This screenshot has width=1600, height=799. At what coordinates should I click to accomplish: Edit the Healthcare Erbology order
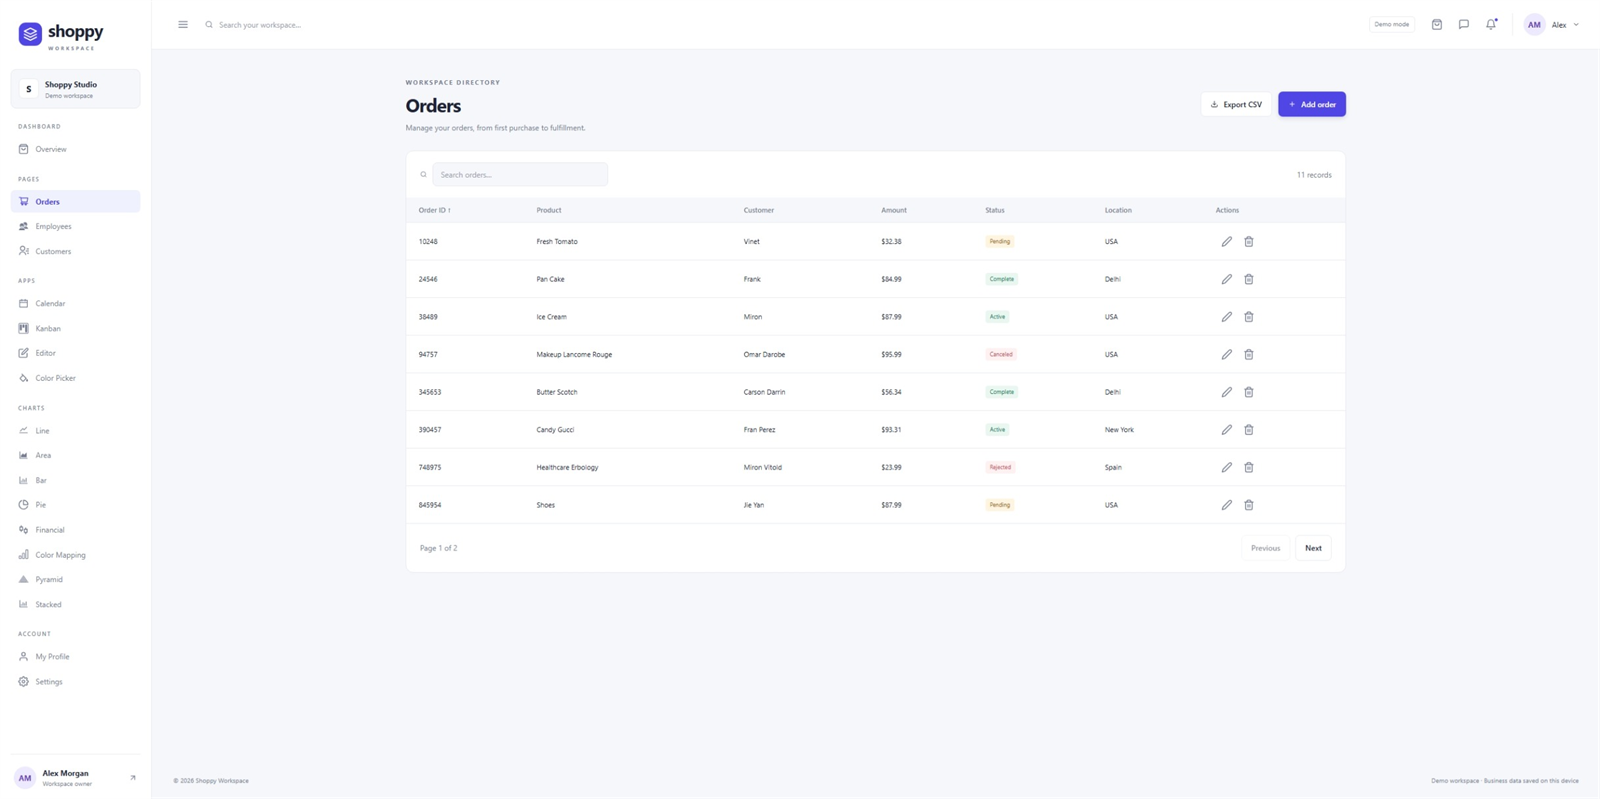[1227, 467]
